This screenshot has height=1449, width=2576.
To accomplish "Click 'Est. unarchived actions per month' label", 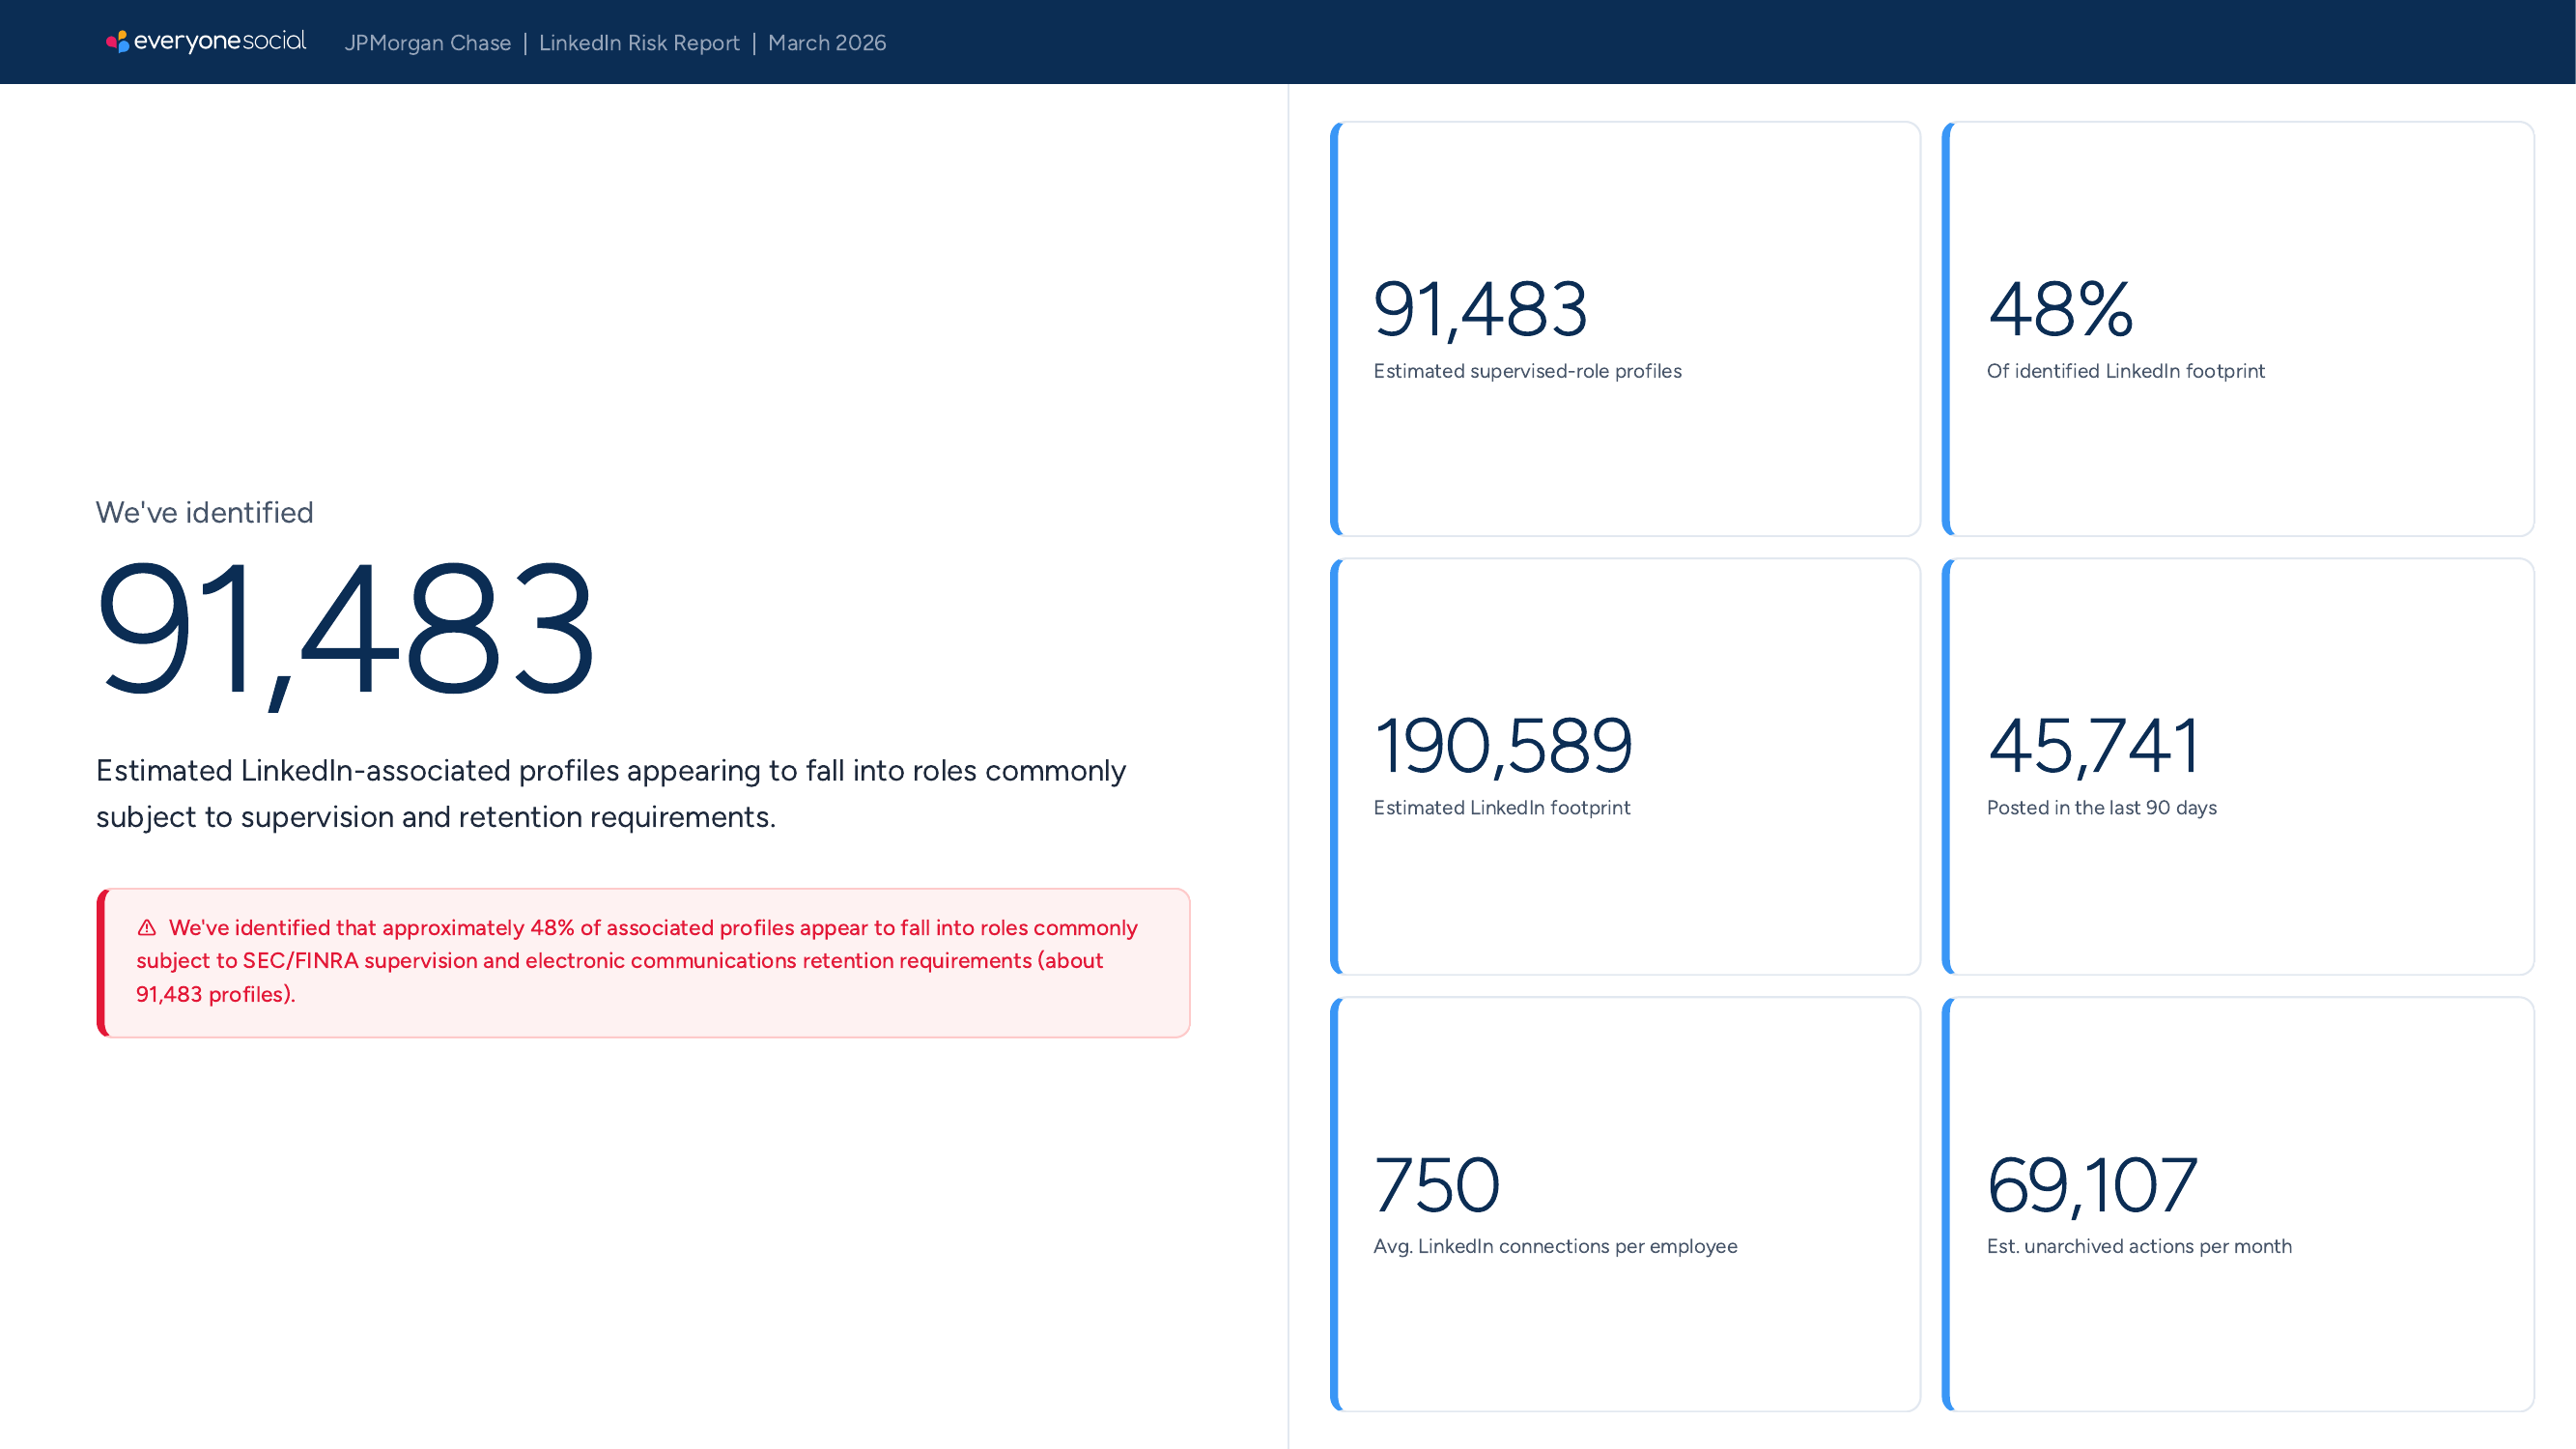I will [x=2140, y=1247].
